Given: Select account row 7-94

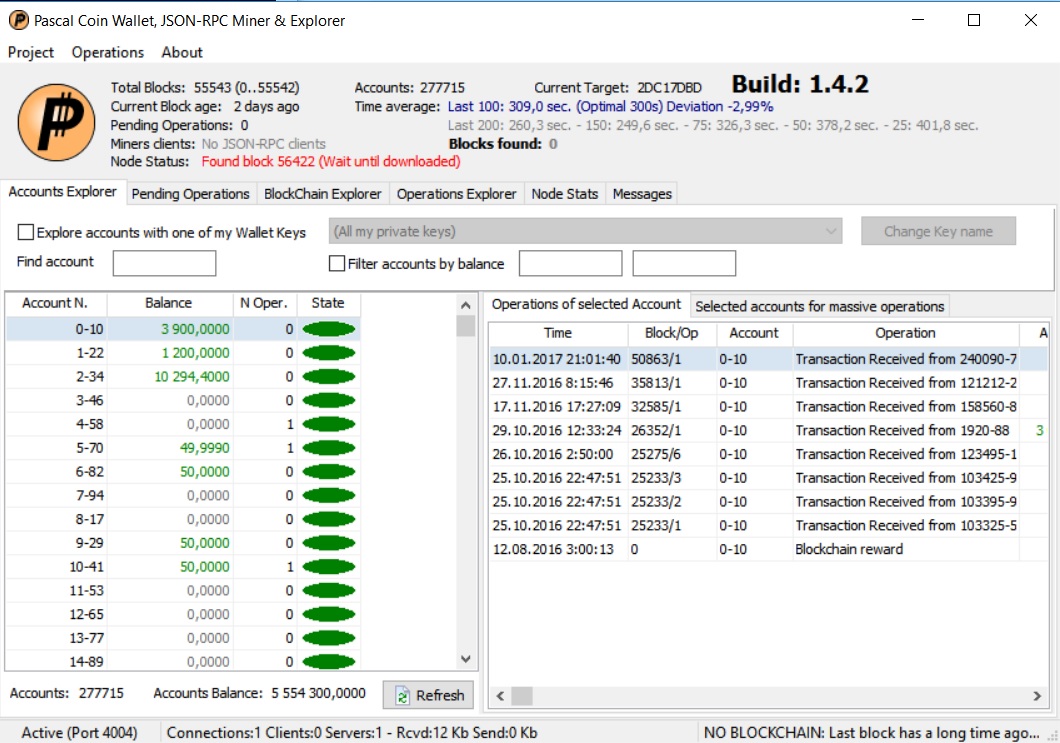Looking at the screenshot, I should pyautogui.click(x=183, y=496).
